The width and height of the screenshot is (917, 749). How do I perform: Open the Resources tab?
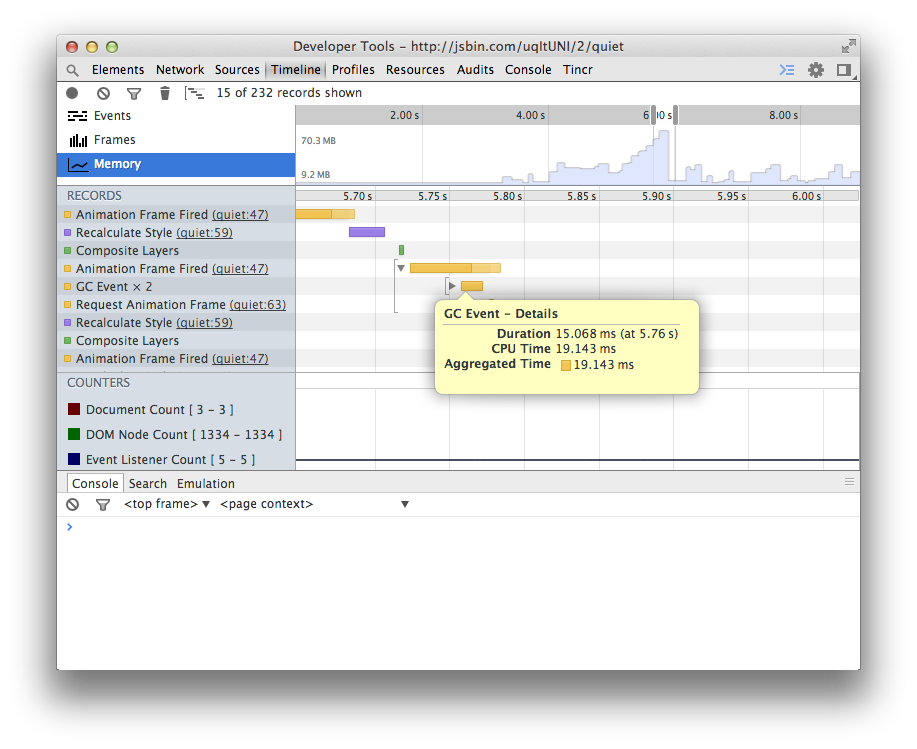tap(415, 70)
